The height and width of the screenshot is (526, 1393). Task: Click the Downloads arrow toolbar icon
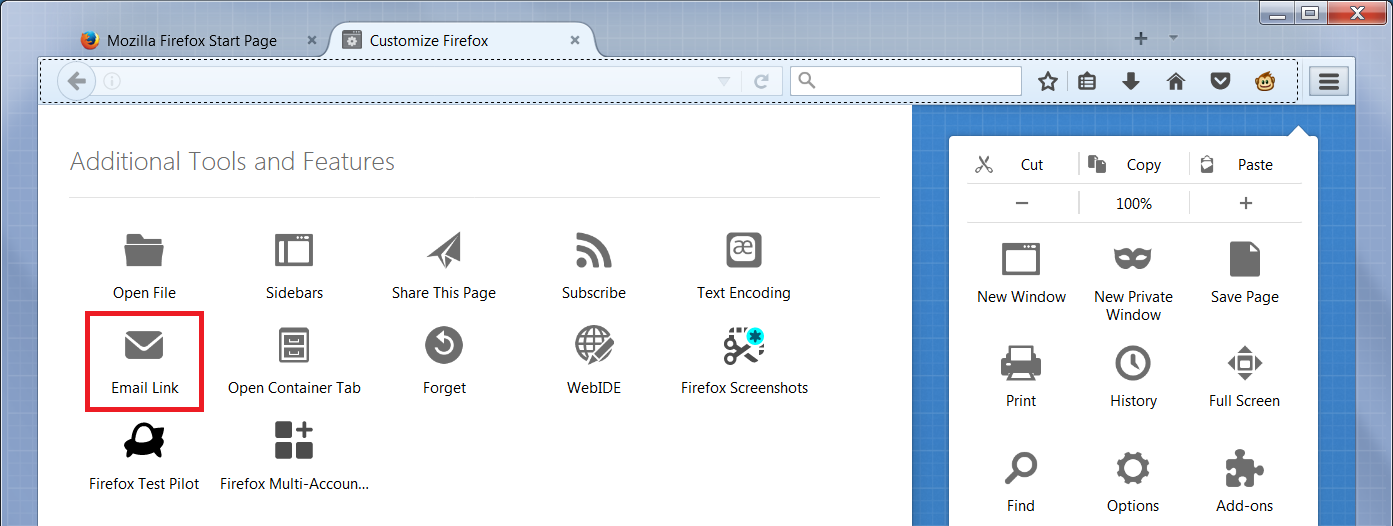pos(1131,81)
